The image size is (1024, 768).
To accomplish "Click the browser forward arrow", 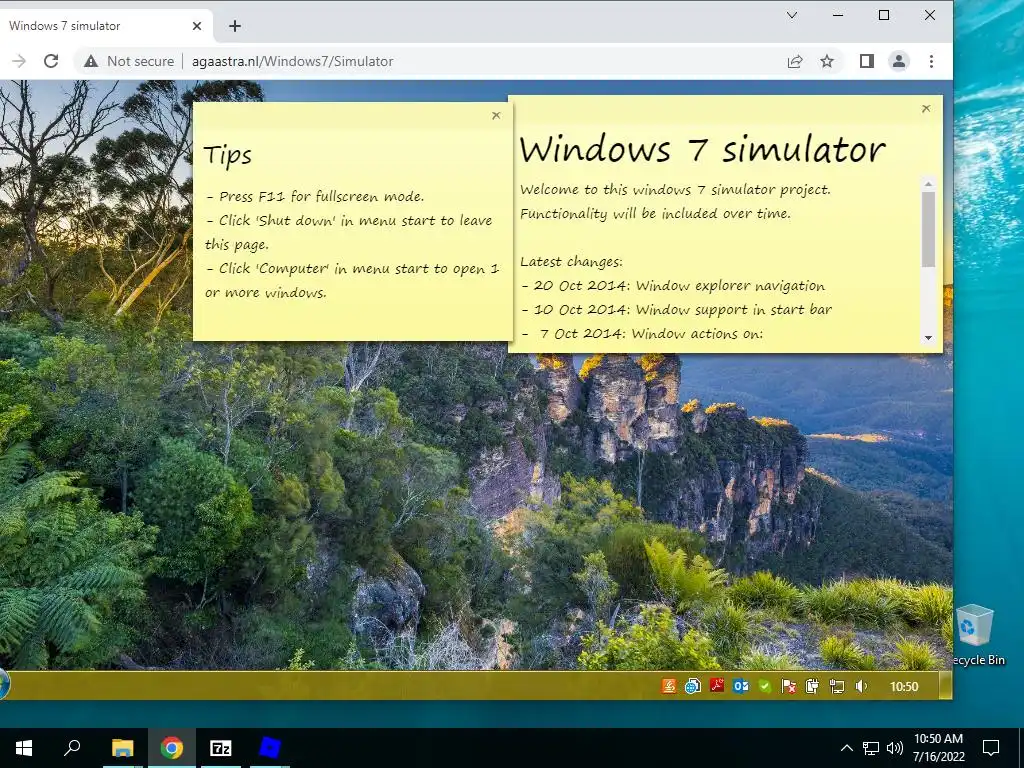I will (19, 61).
